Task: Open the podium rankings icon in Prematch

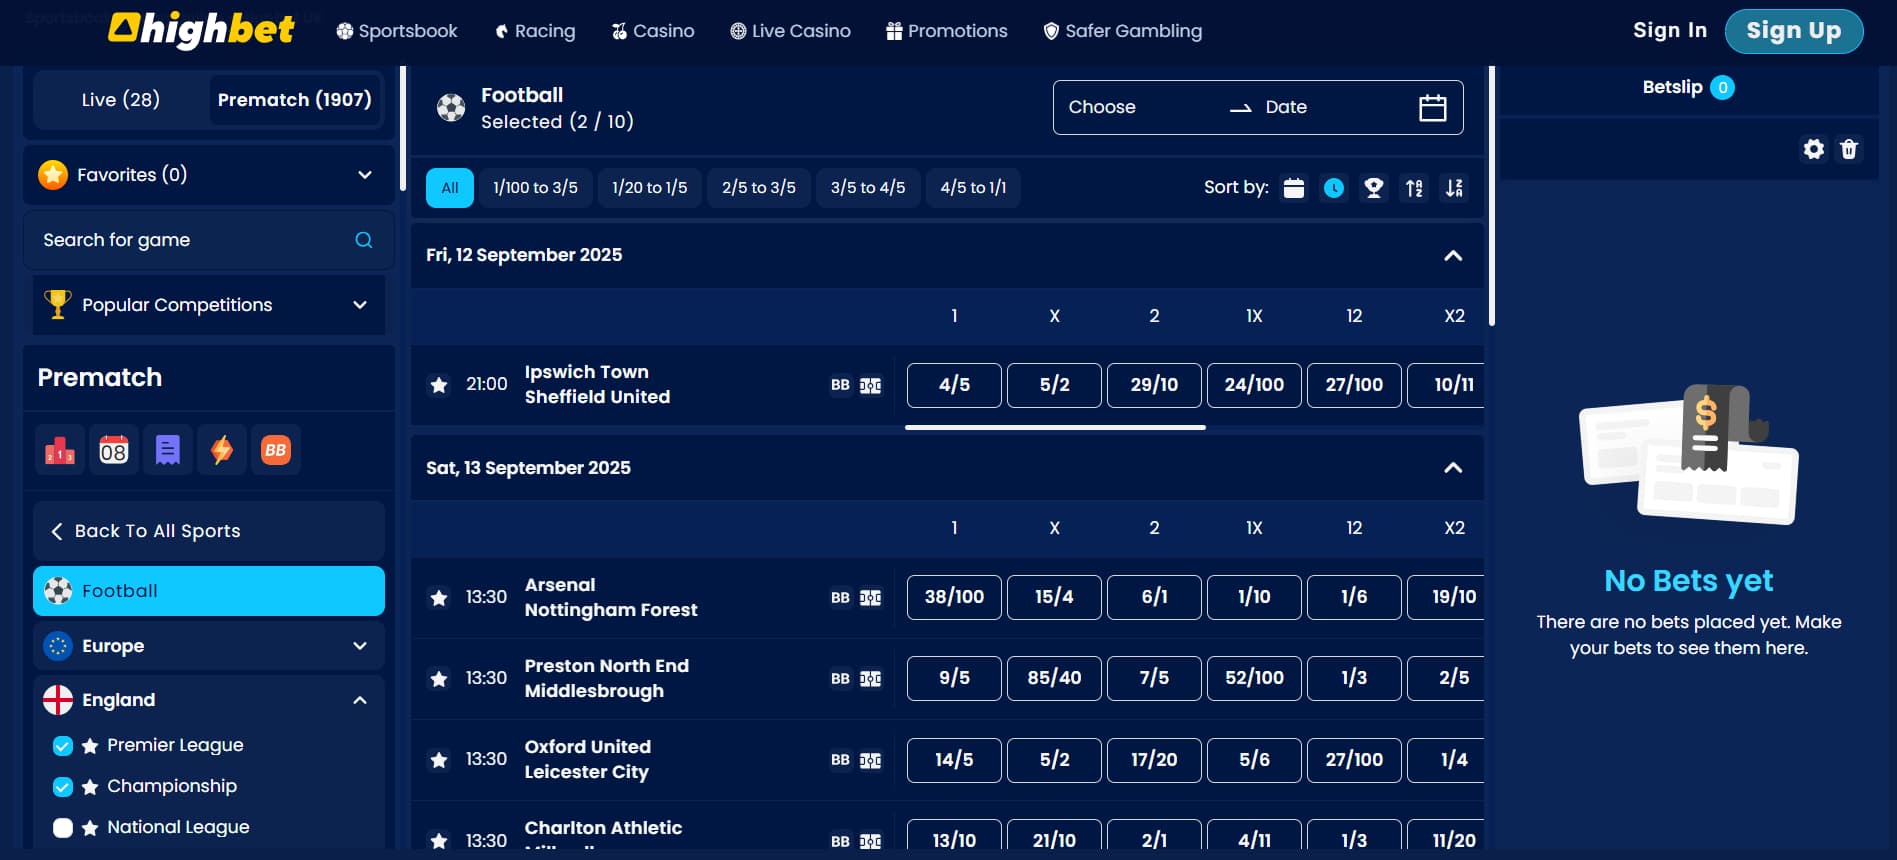Action: point(60,450)
